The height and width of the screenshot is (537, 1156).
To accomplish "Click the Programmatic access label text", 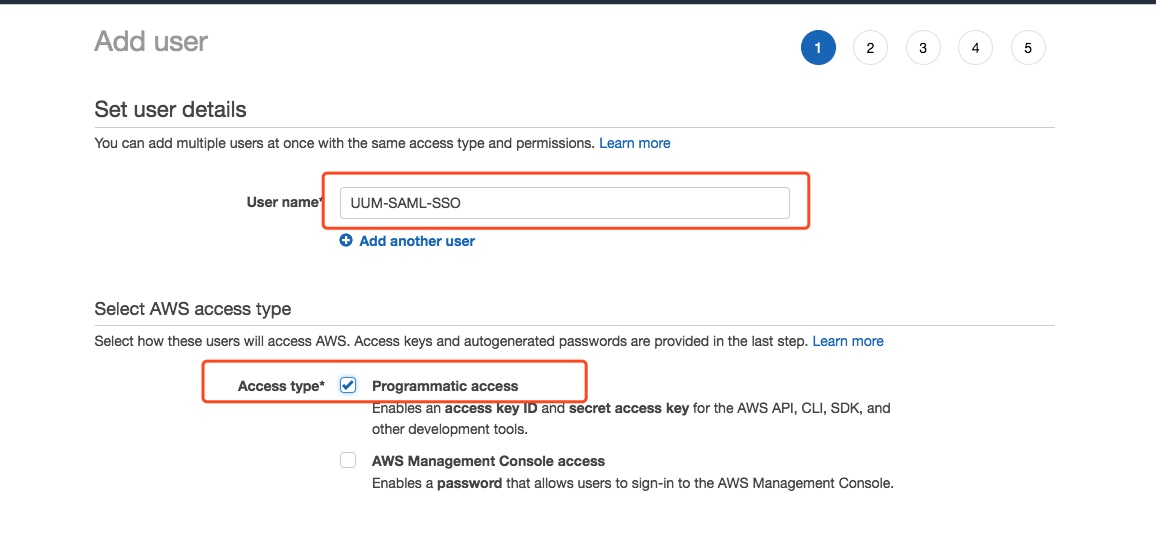I will 445,386.
